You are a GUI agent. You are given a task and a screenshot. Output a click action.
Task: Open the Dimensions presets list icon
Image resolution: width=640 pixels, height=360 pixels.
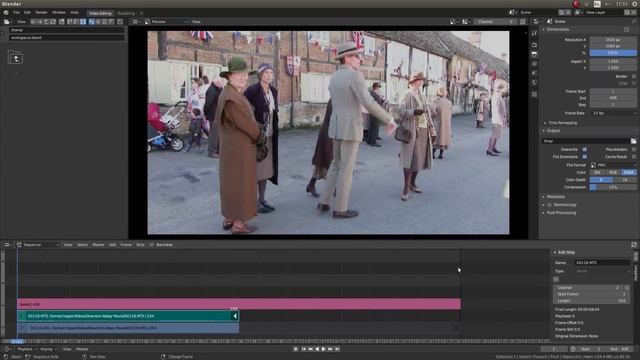point(627,29)
